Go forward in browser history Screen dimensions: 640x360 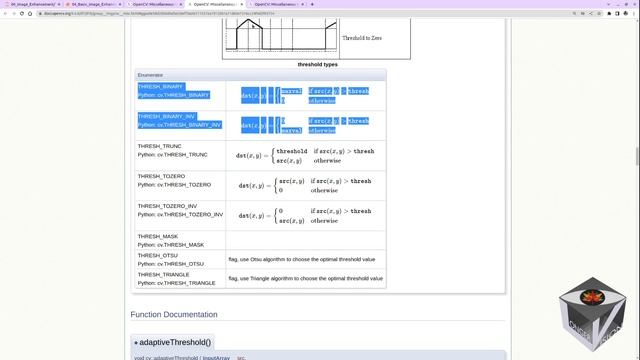(13, 13)
